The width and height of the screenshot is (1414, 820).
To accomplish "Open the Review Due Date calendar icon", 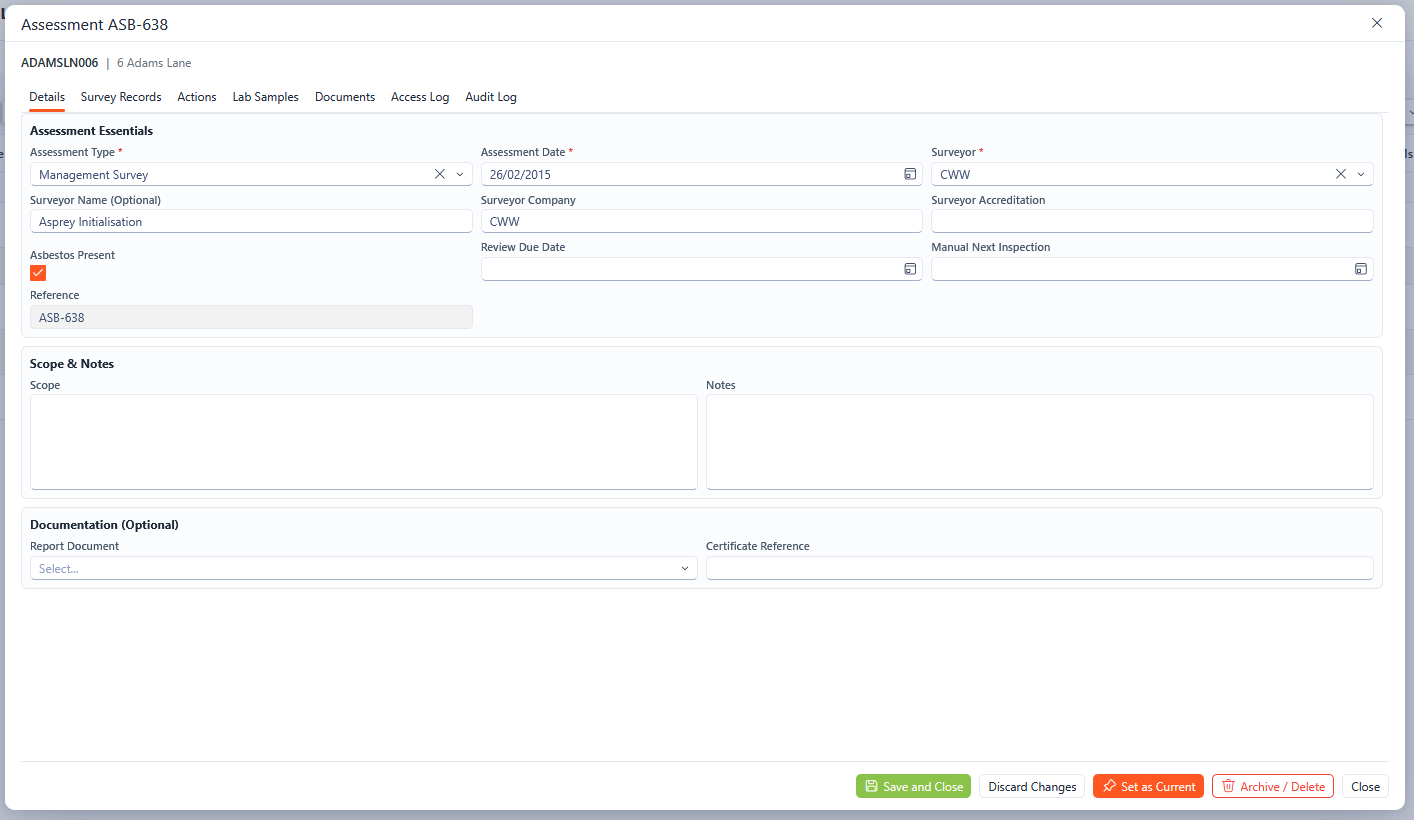I will 910,269.
